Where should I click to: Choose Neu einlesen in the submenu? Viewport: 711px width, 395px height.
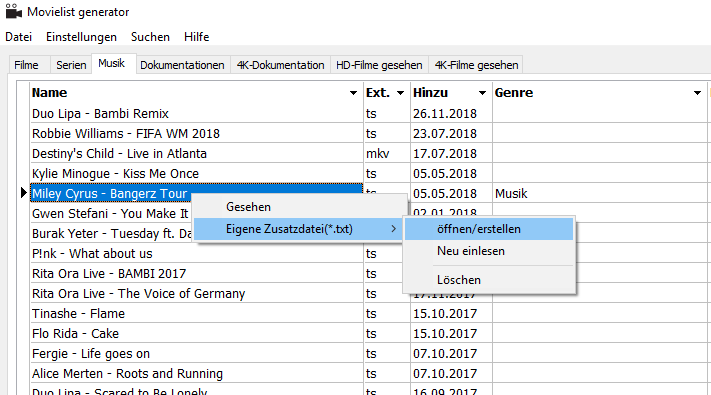pos(489,251)
